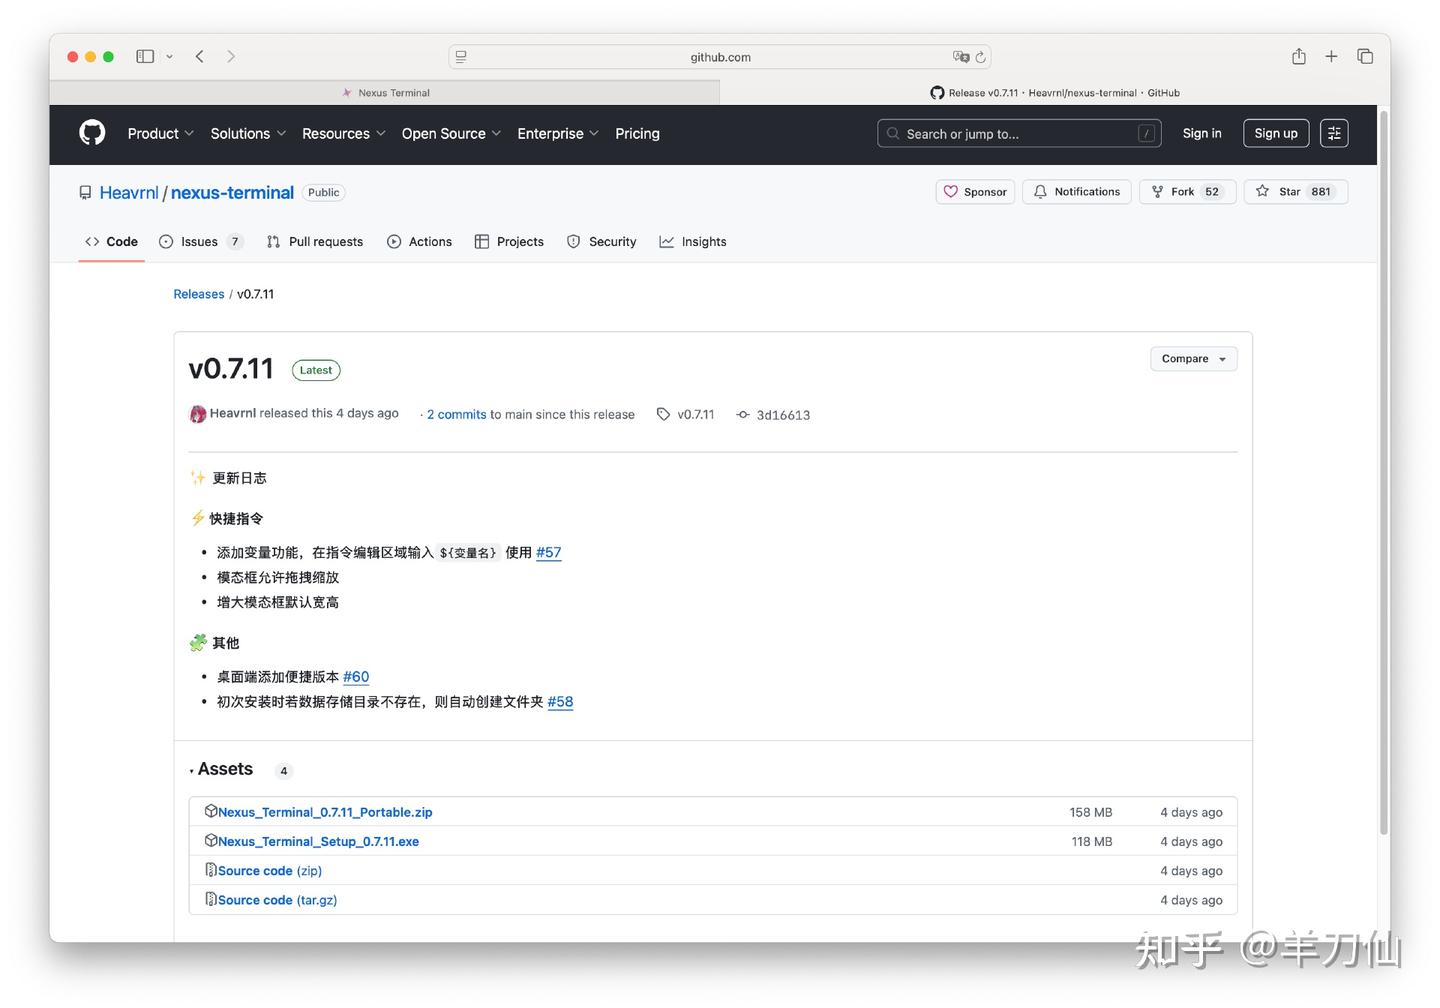Open Security via the shield icon
Screen dimensions: 1440x1008
coord(573,241)
